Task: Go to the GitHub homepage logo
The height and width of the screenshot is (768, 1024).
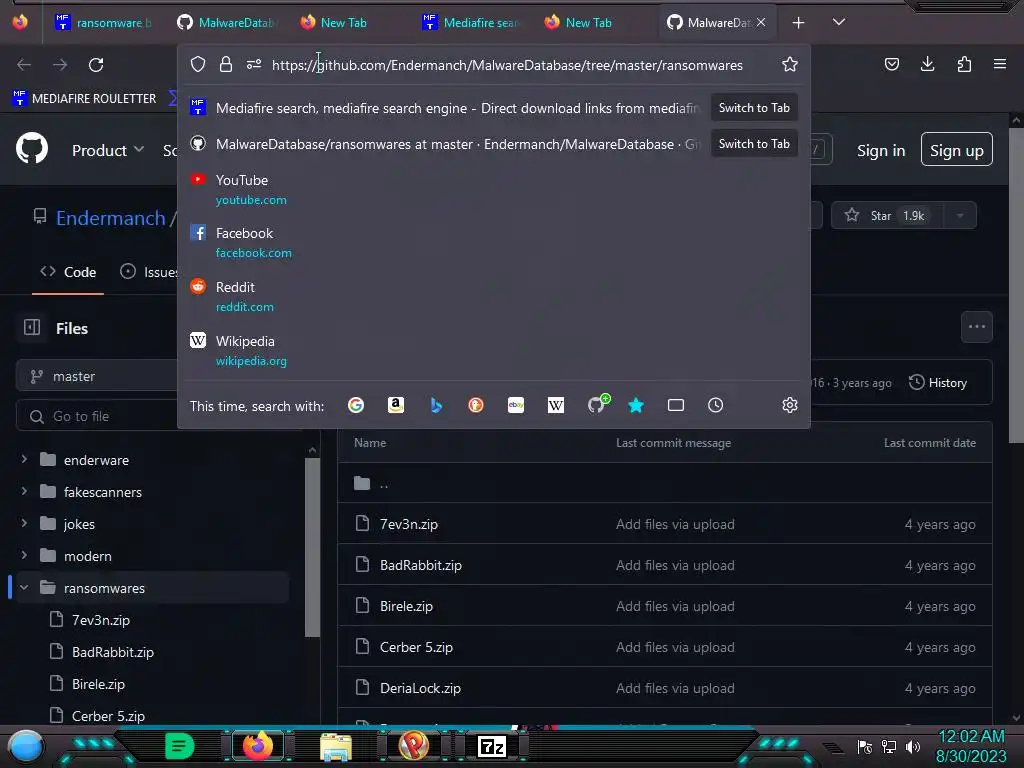Action: point(32,148)
